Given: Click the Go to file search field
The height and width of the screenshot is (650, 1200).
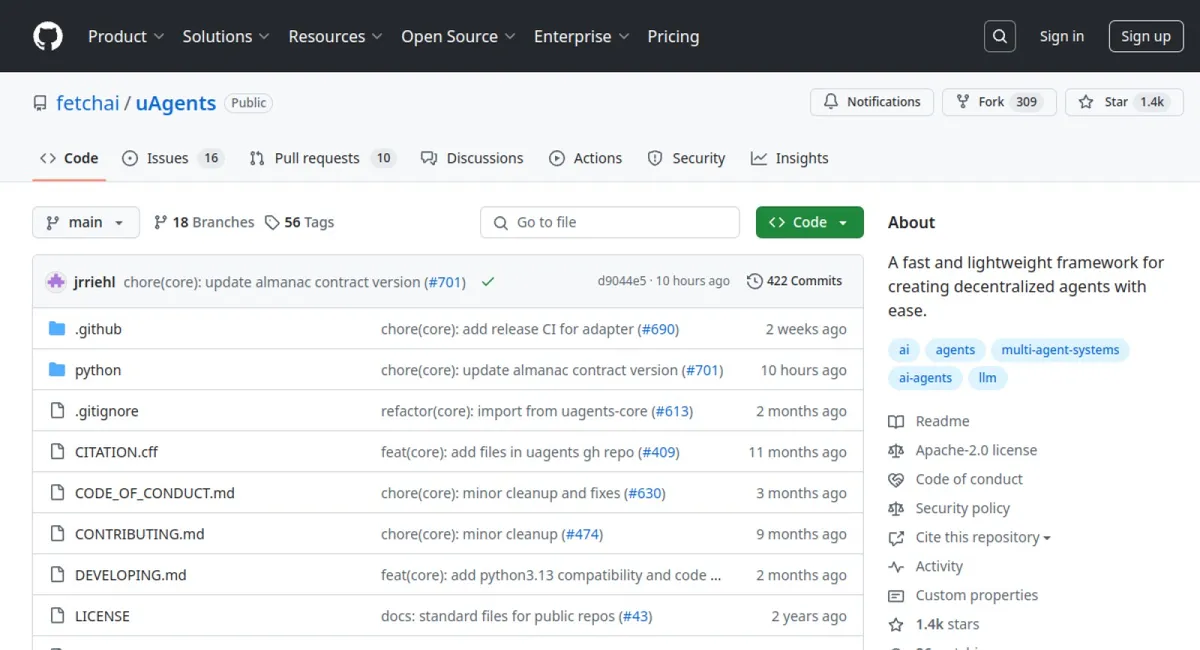Looking at the screenshot, I should pyautogui.click(x=610, y=222).
